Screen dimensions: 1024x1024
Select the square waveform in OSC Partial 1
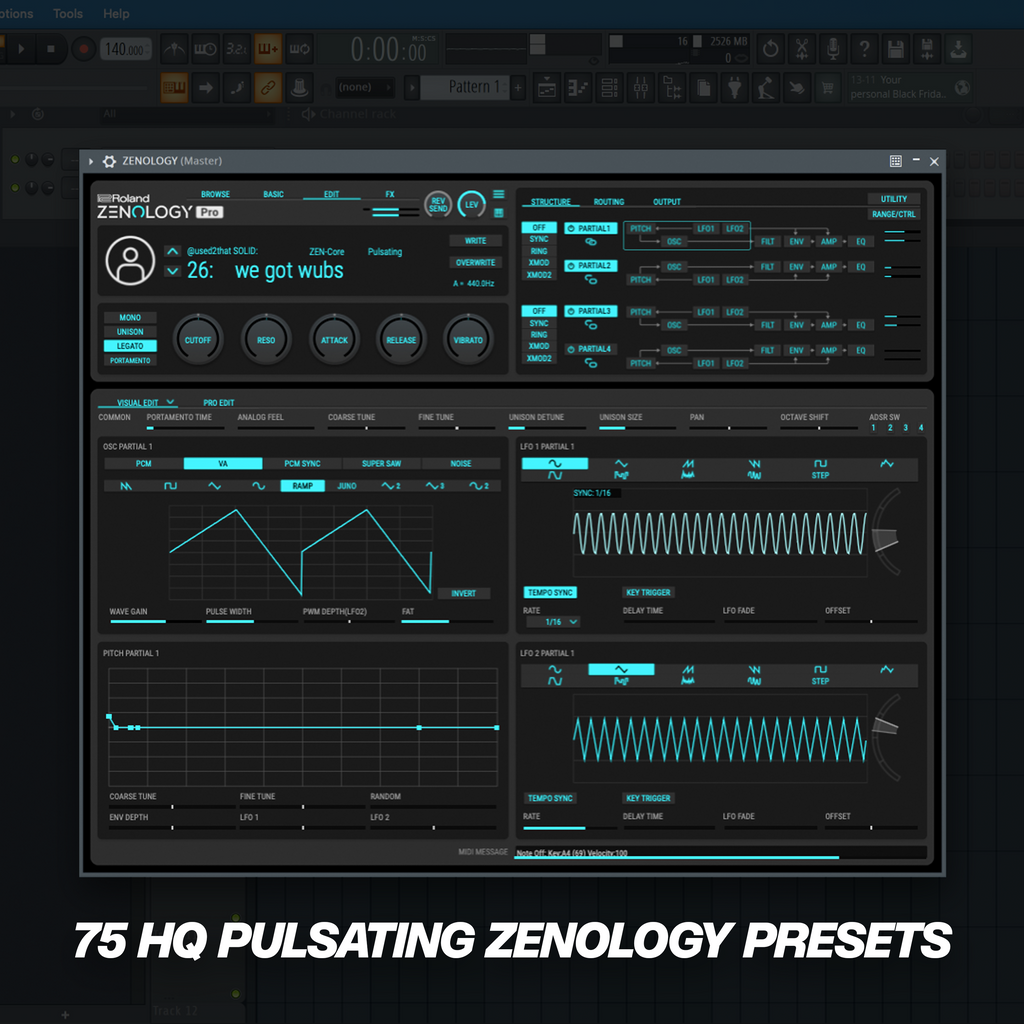pyautogui.click(x=171, y=486)
